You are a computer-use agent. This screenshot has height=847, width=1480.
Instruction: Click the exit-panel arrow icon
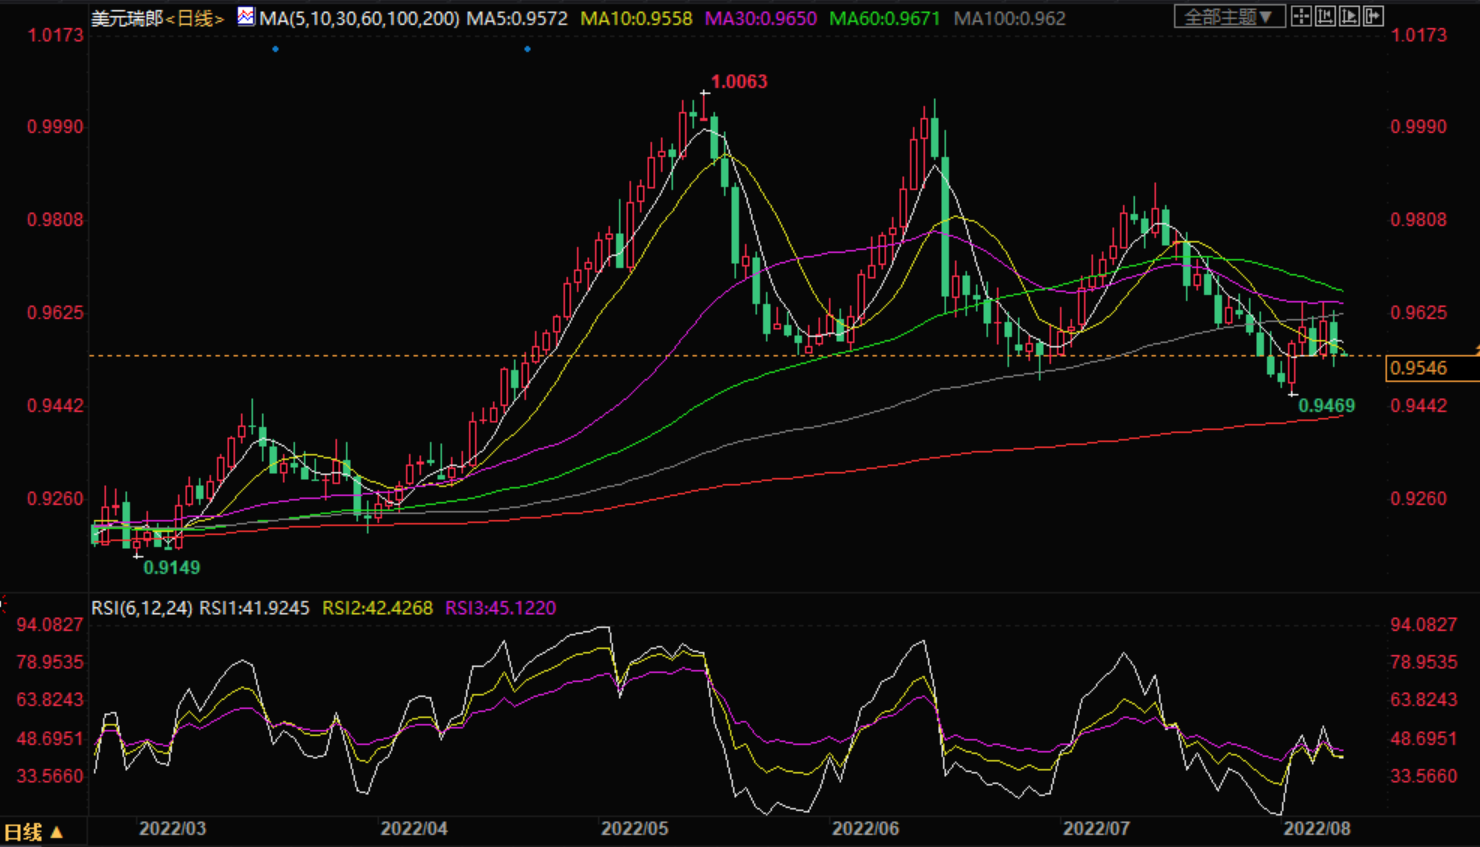1373,16
